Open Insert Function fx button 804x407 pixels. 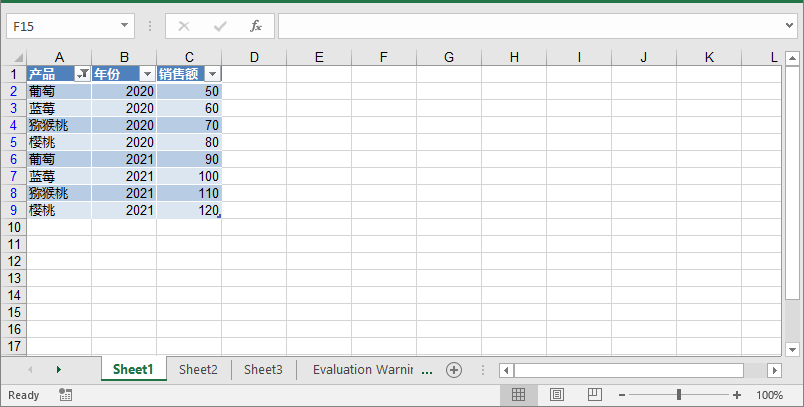click(256, 26)
